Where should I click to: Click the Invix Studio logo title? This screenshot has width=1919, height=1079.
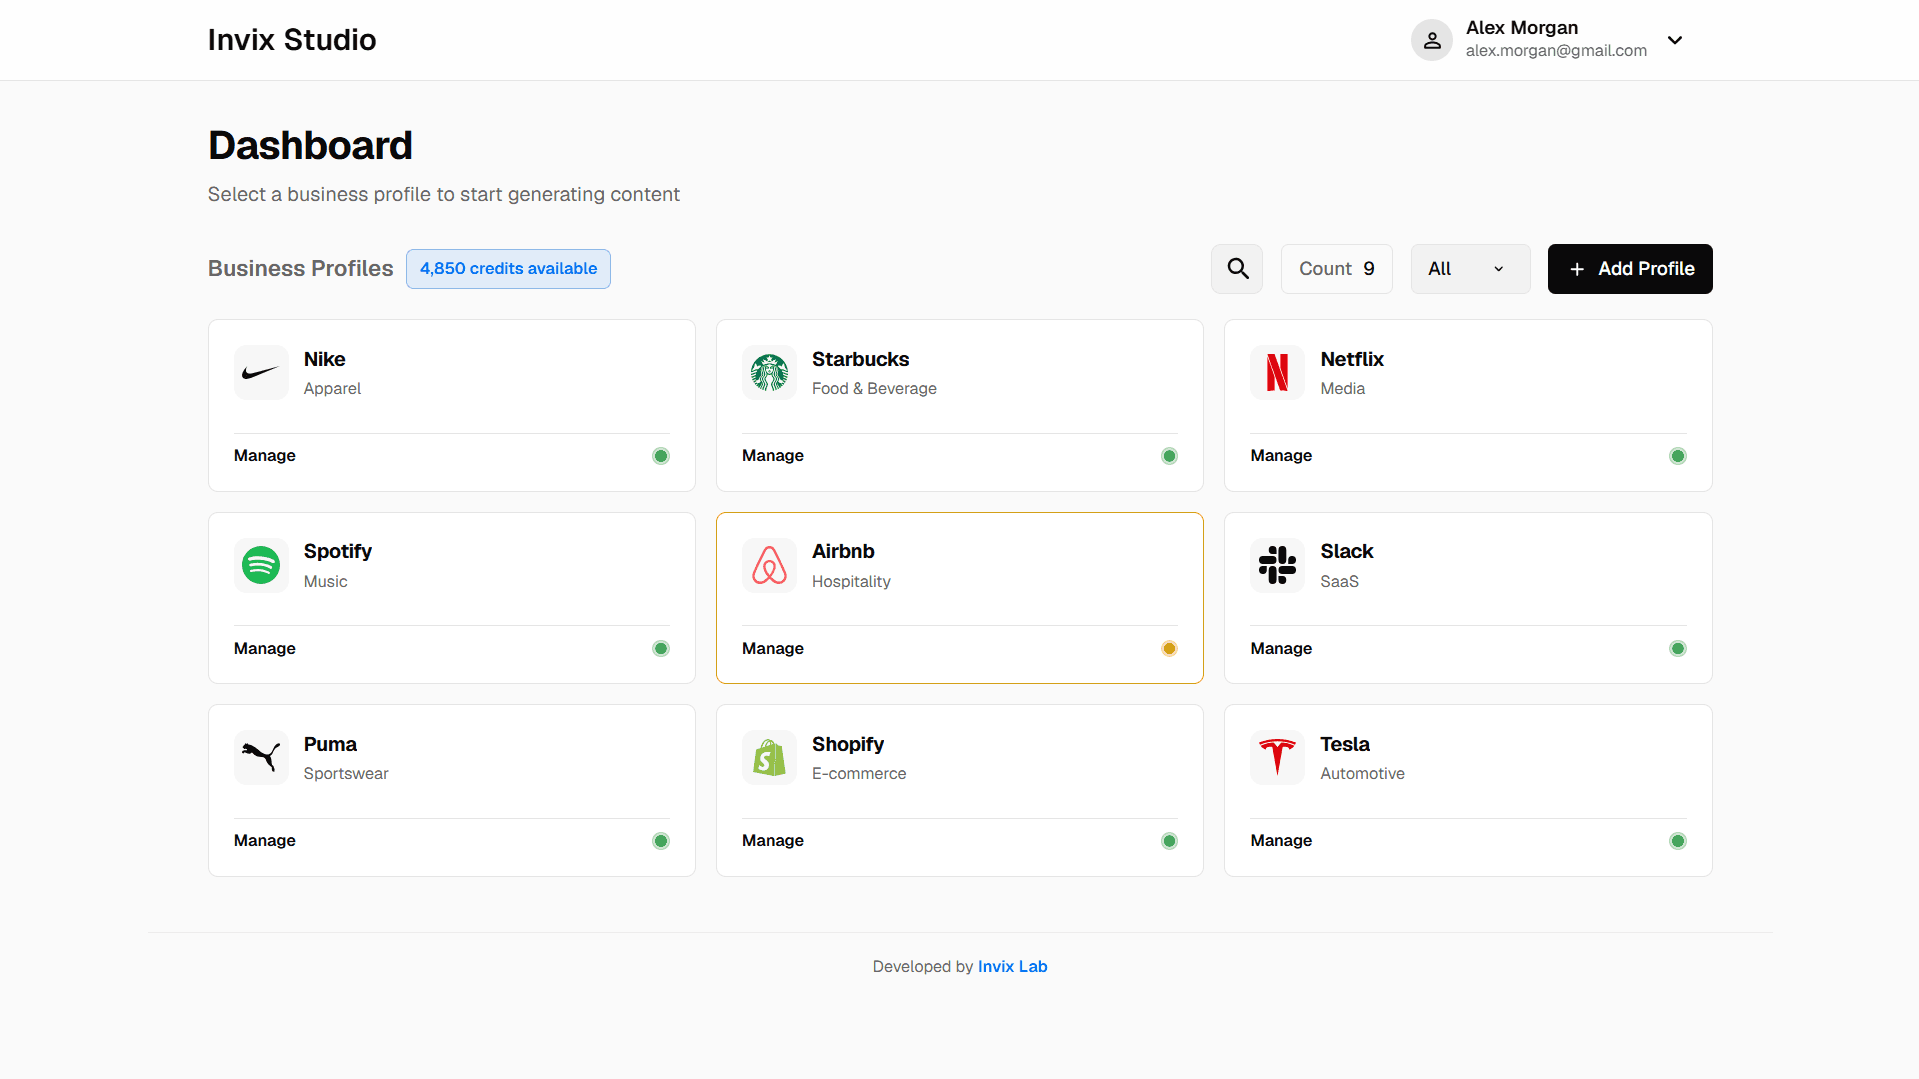tap(292, 40)
